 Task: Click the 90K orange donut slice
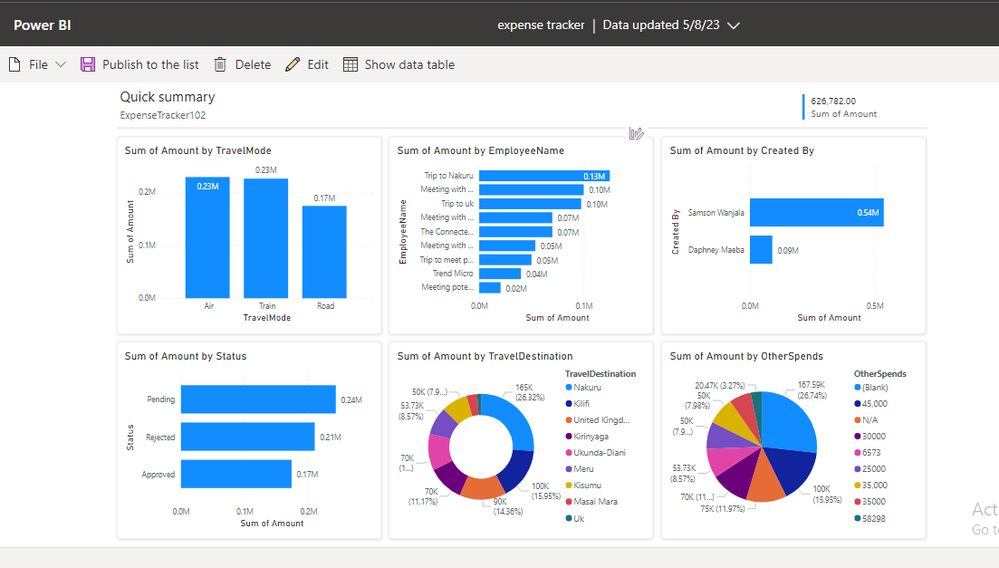[x=482, y=487]
